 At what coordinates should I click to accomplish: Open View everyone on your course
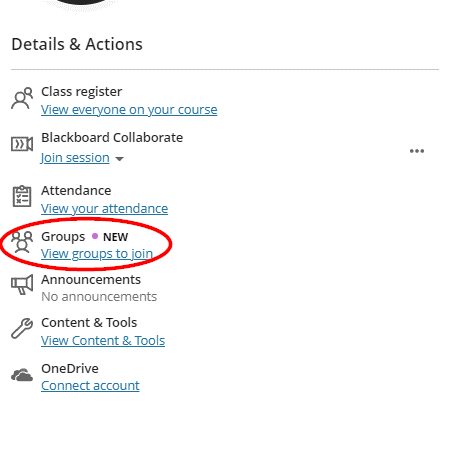click(129, 110)
